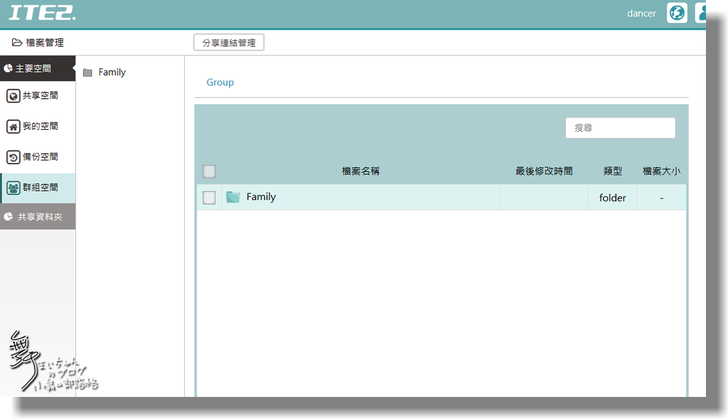Viewport: 728px width, 419px height.
Task: Sort by 最後修改時間 column header
Action: [x=543, y=171]
